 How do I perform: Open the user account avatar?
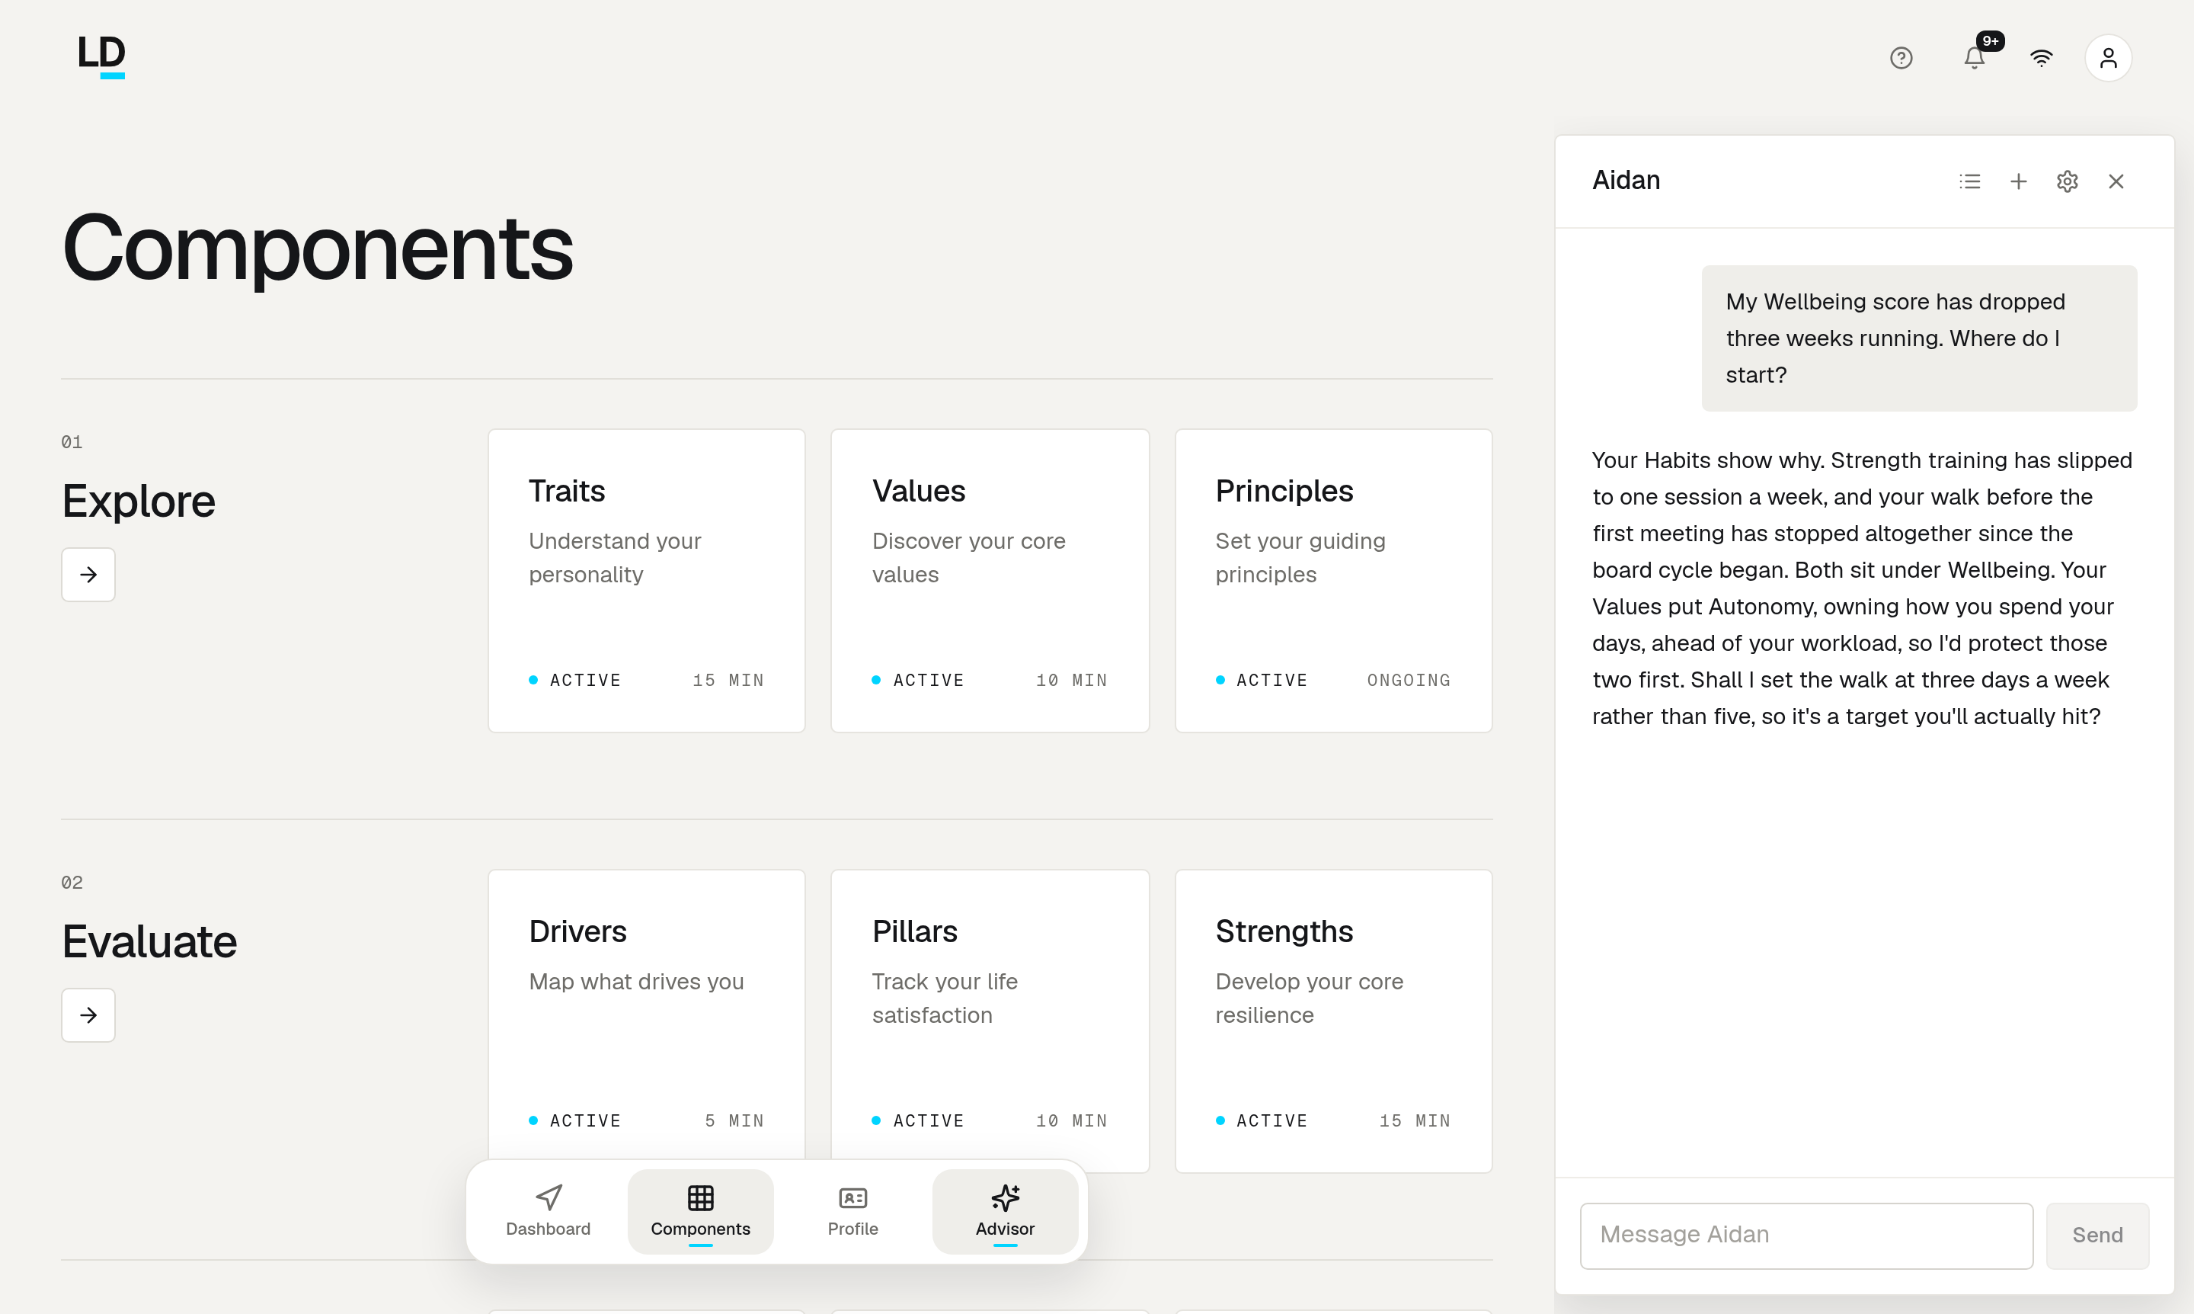[x=2108, y=58]
